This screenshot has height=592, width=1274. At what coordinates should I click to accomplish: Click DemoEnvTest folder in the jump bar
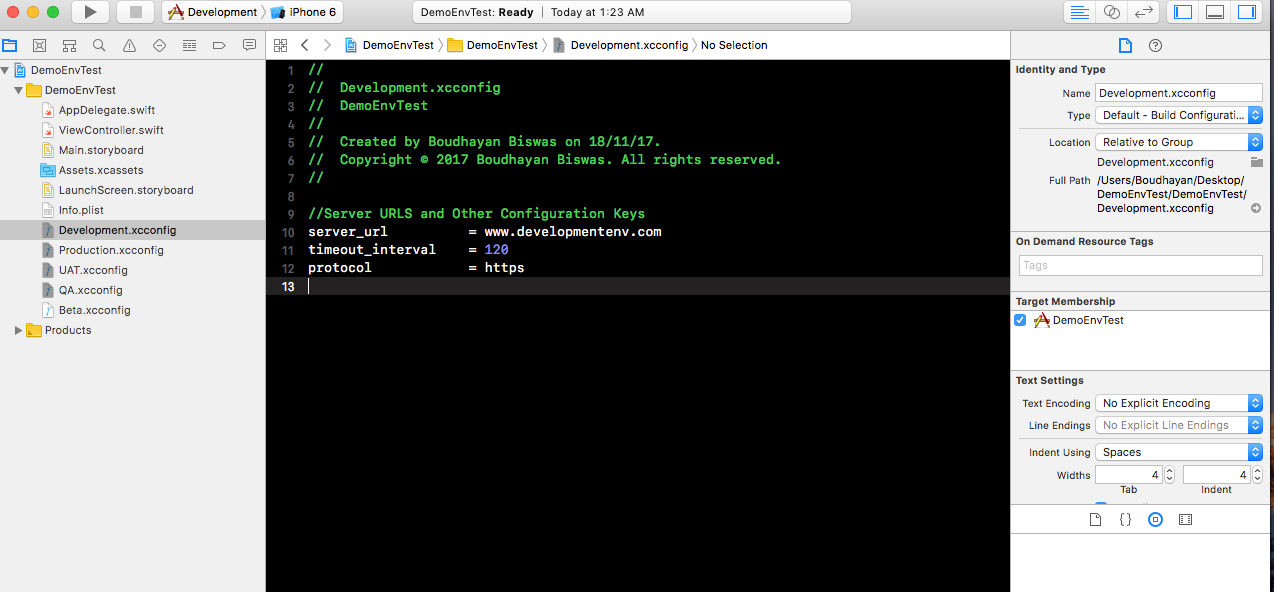pyautogui.click(x=493, y=45)
